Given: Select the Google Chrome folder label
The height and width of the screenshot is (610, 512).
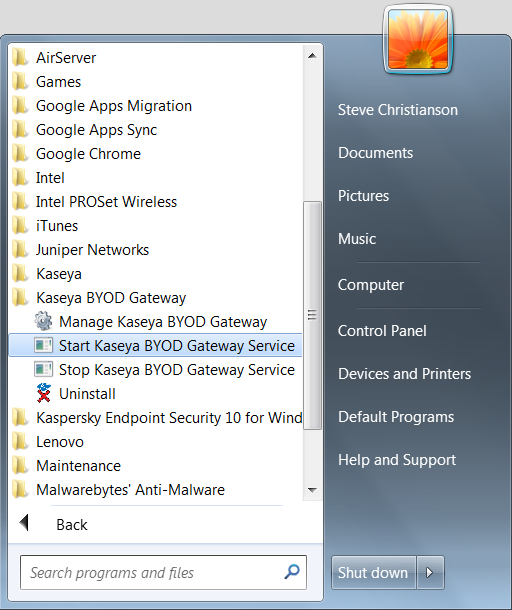Looking at the screenshot, I should tap(88, 154).
